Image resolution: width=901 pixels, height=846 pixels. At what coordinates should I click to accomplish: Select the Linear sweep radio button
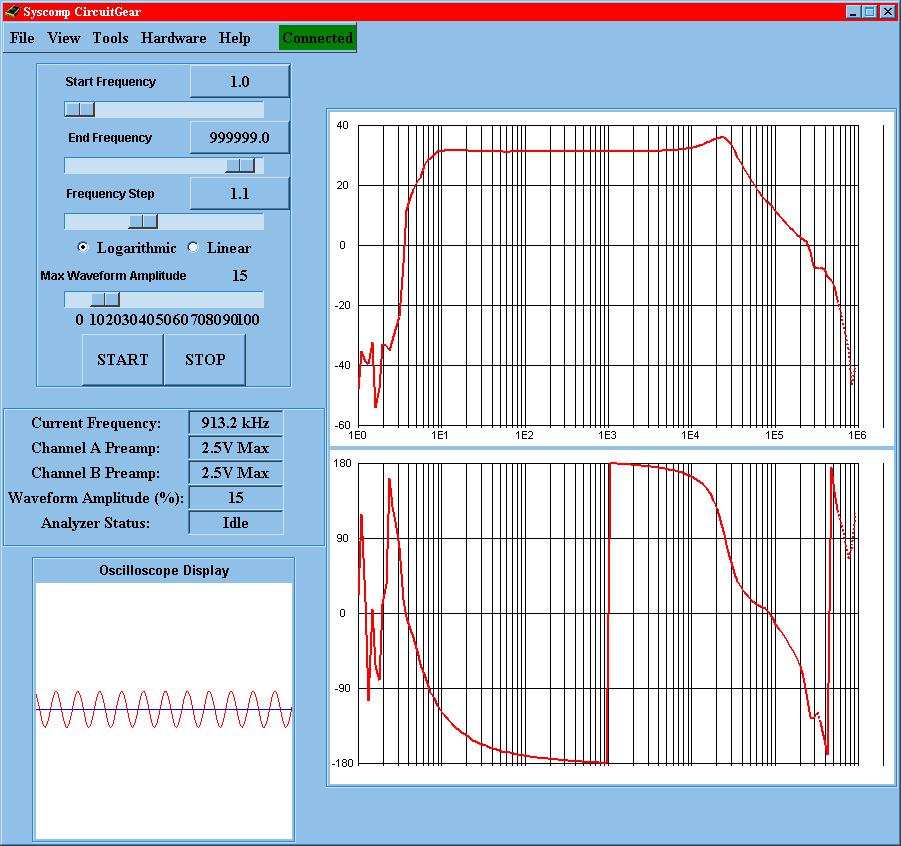click(x=193, y=248)
